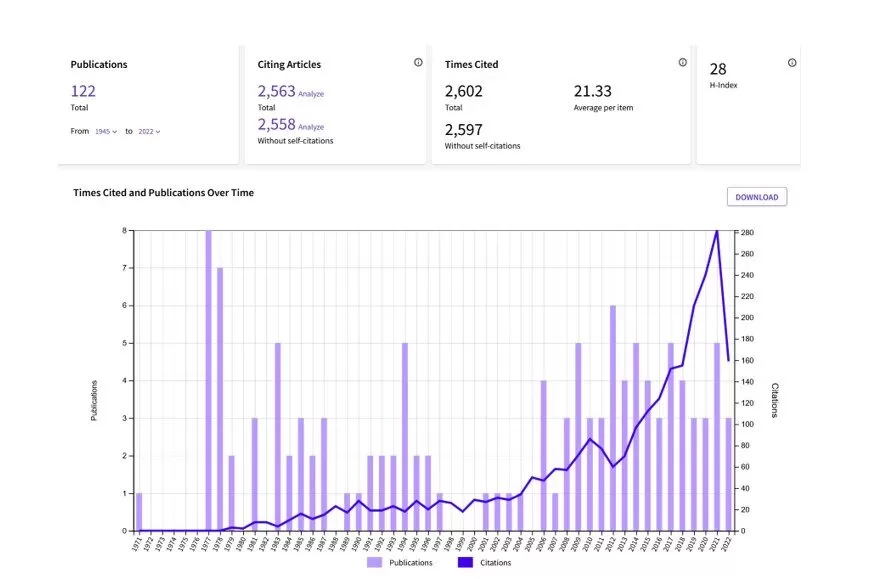Click Analyze next to 2,558
The height and width of the screenshot is (579, 878).
click(x=311, y=127)
